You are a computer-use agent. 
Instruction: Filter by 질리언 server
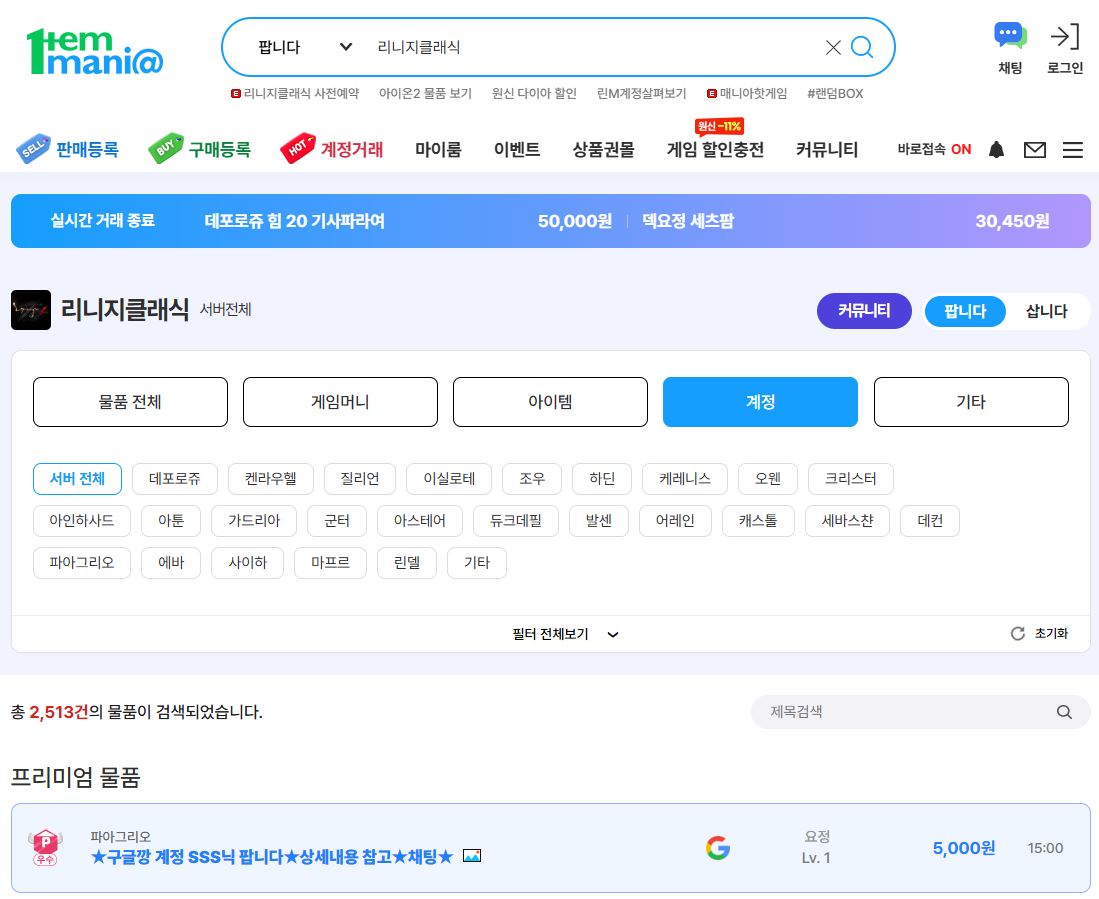pyautogui.click(x=360, y=479)
